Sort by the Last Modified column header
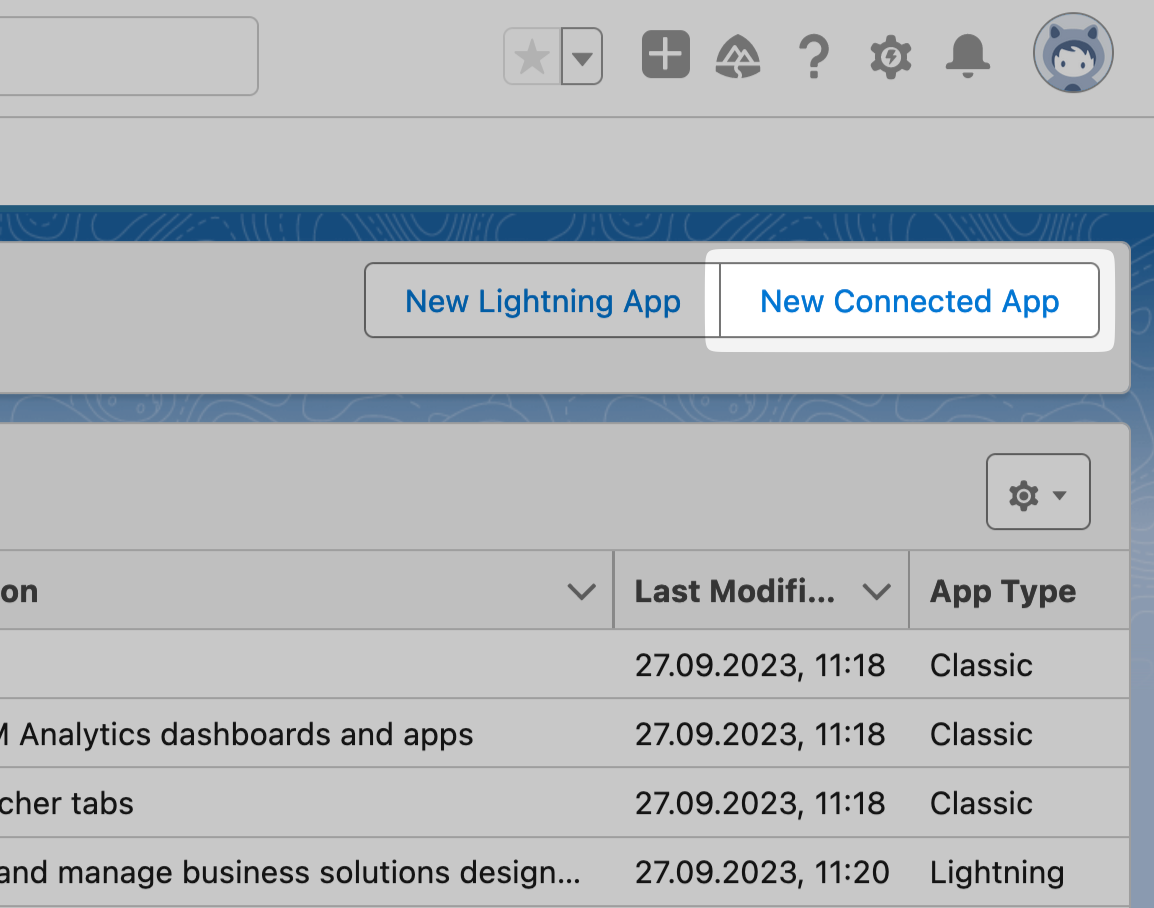The height and width of the screenshot is (908, 1154). (735, 591)
